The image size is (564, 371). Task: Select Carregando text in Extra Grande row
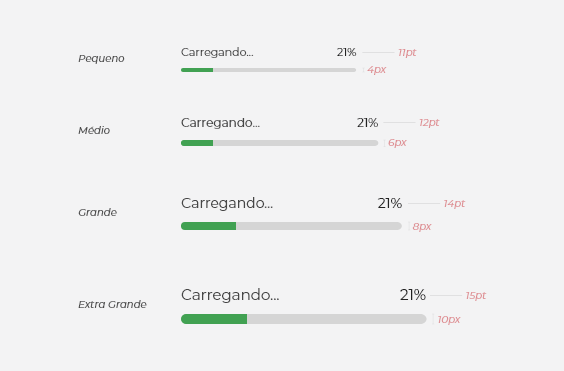[230, 295]
